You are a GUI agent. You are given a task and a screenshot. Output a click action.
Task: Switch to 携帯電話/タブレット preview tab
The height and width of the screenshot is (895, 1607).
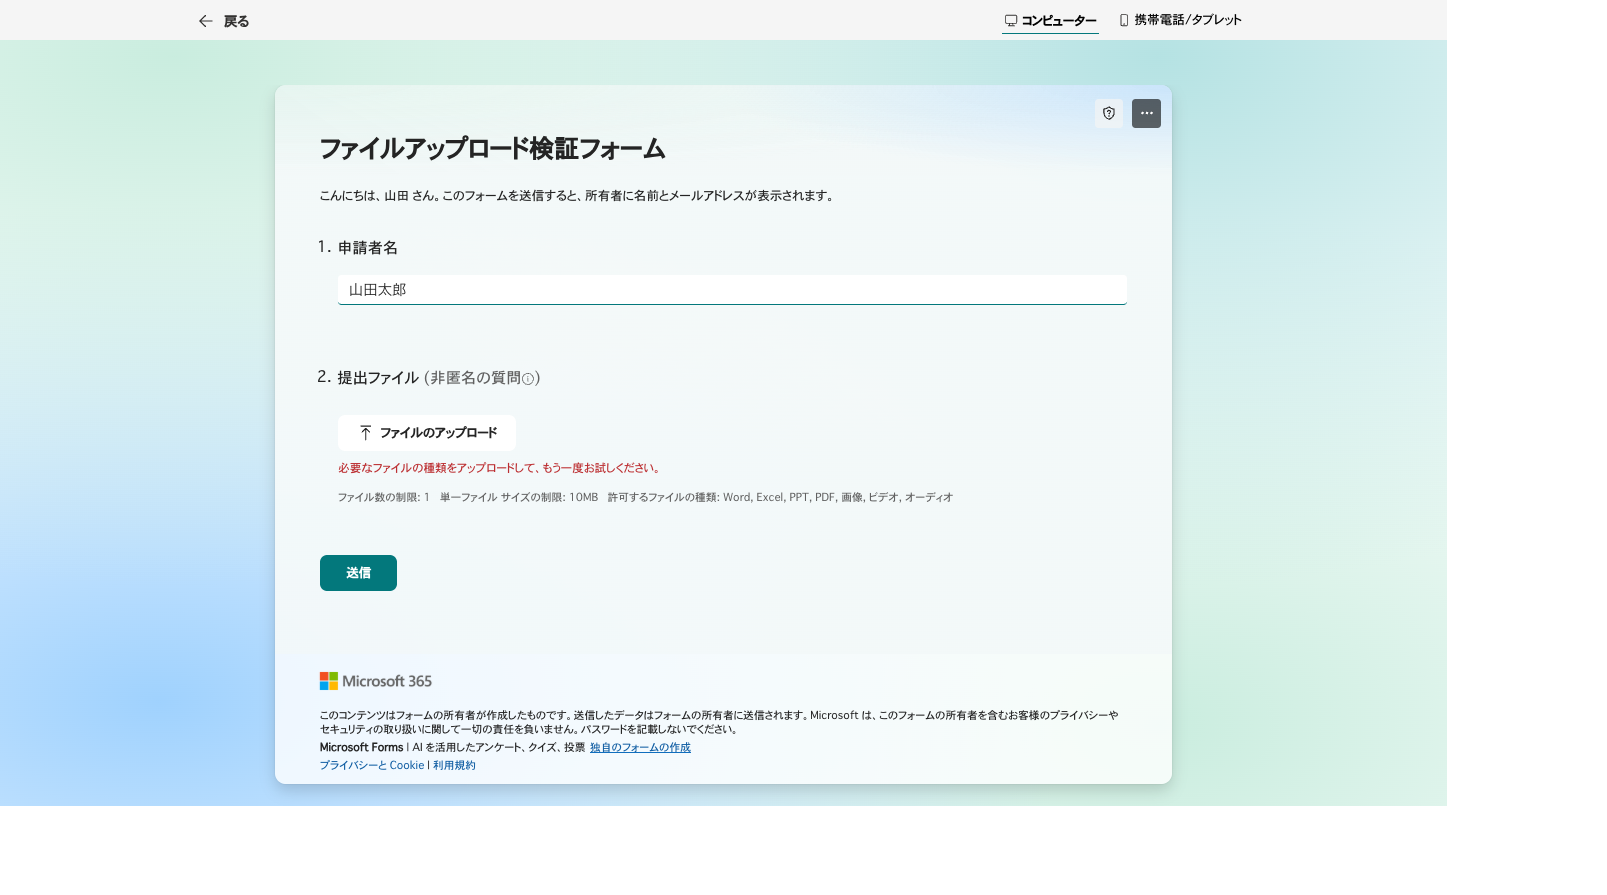[x=1180, y=20]
